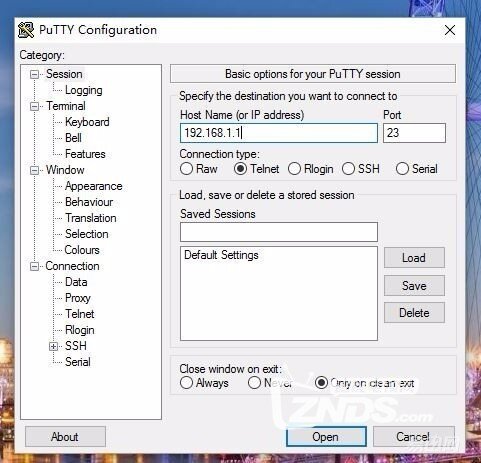The image size is (481, 463).
Task: Open the Features settings category
Action: 85,154
